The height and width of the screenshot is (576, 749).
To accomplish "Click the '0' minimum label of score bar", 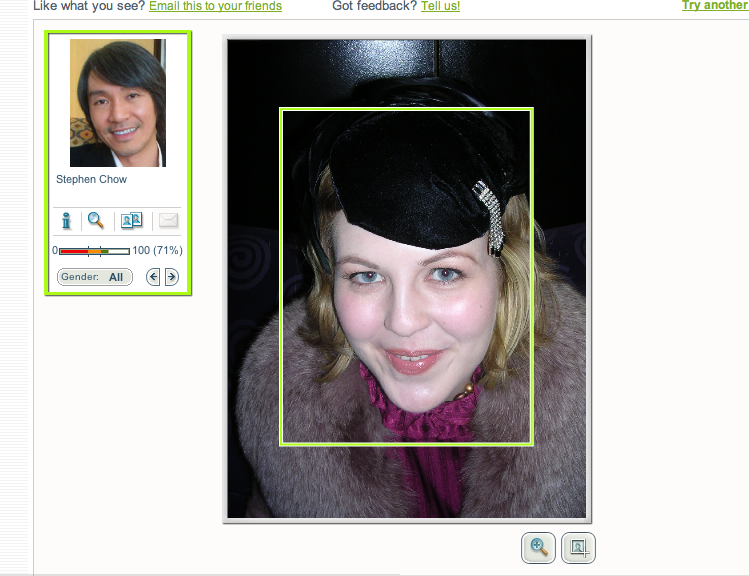I will tap(55, 251).
